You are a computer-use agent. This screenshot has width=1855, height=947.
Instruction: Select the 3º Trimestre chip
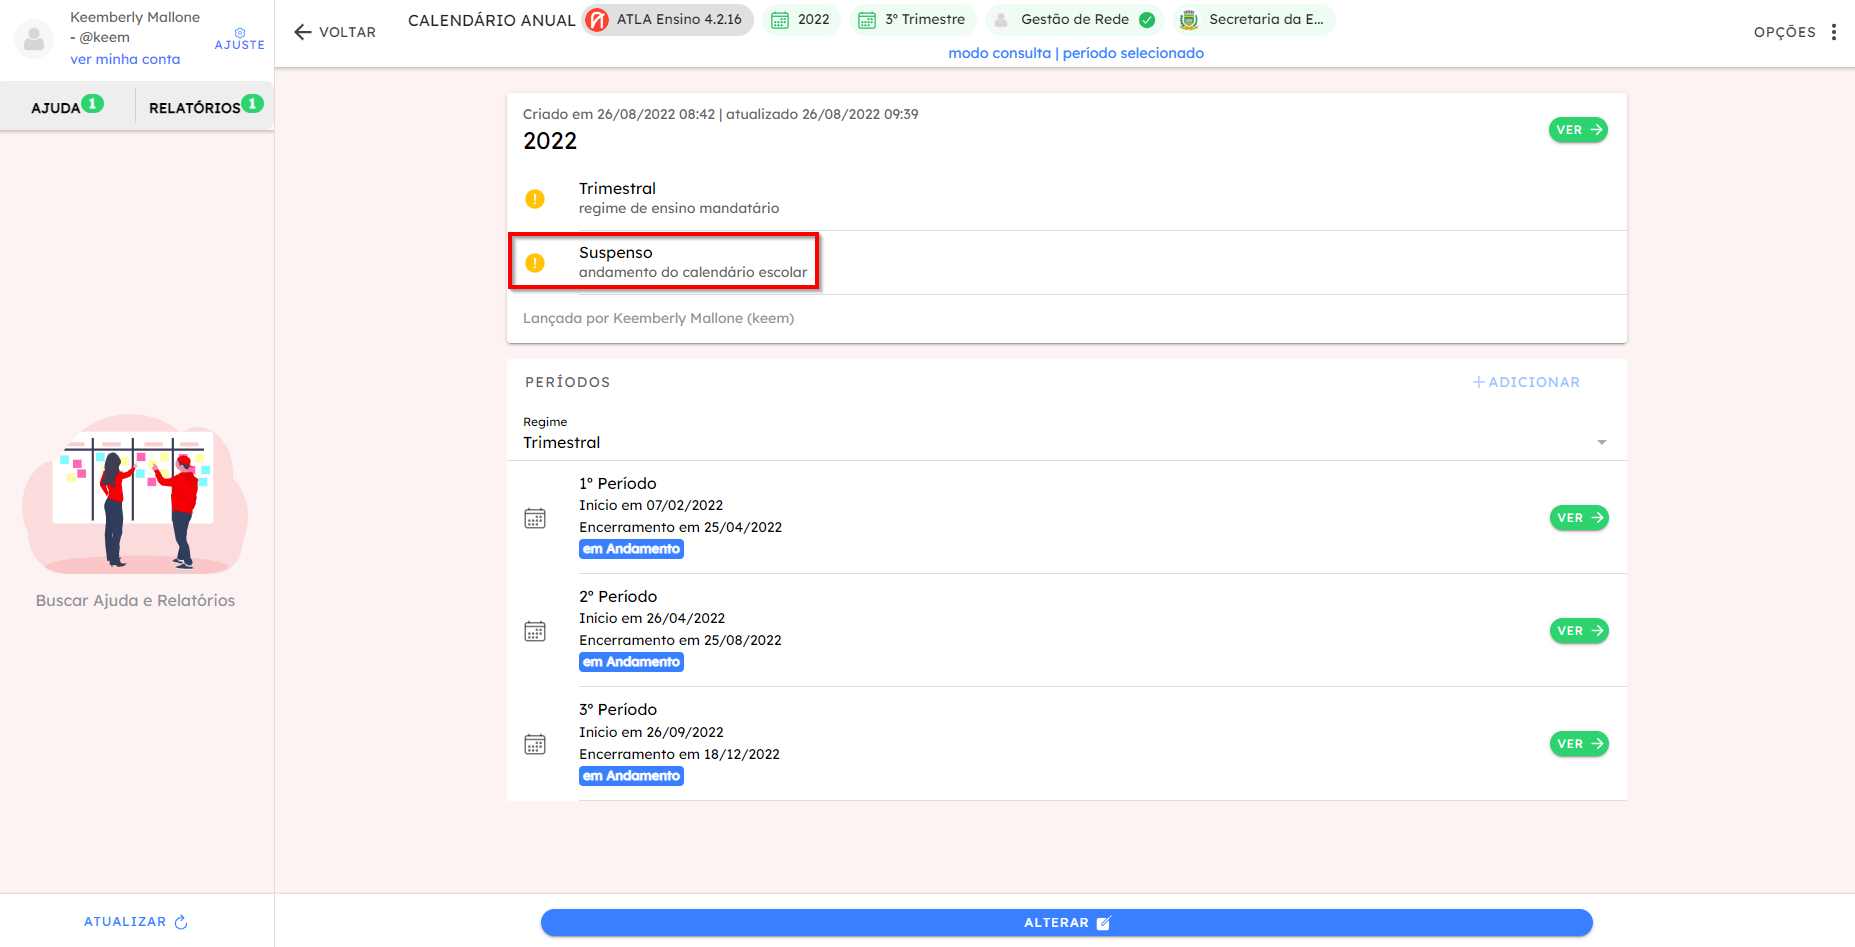click(912, 20)
